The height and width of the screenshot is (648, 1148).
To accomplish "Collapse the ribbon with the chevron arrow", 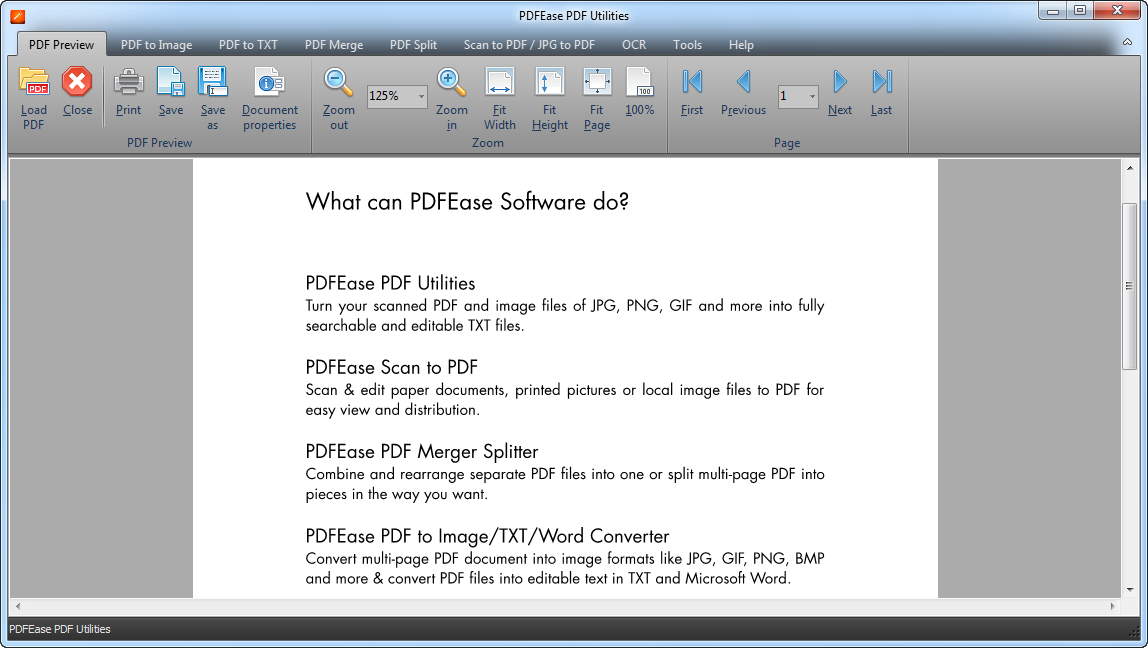I will [1128, 43].
